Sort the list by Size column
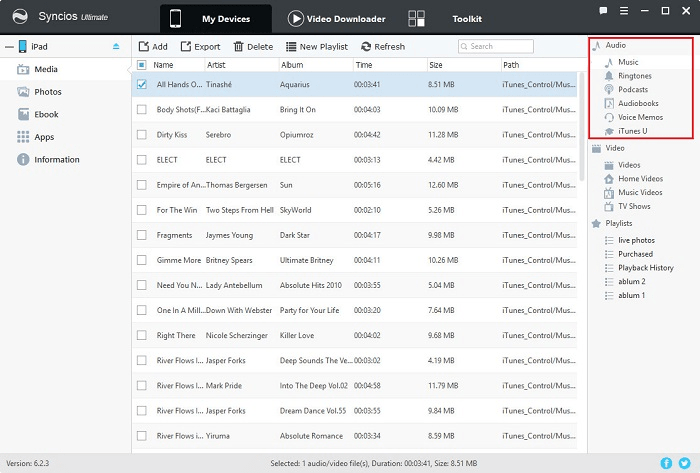Screen dimensions: 700x473 click(x=436, y=65)
